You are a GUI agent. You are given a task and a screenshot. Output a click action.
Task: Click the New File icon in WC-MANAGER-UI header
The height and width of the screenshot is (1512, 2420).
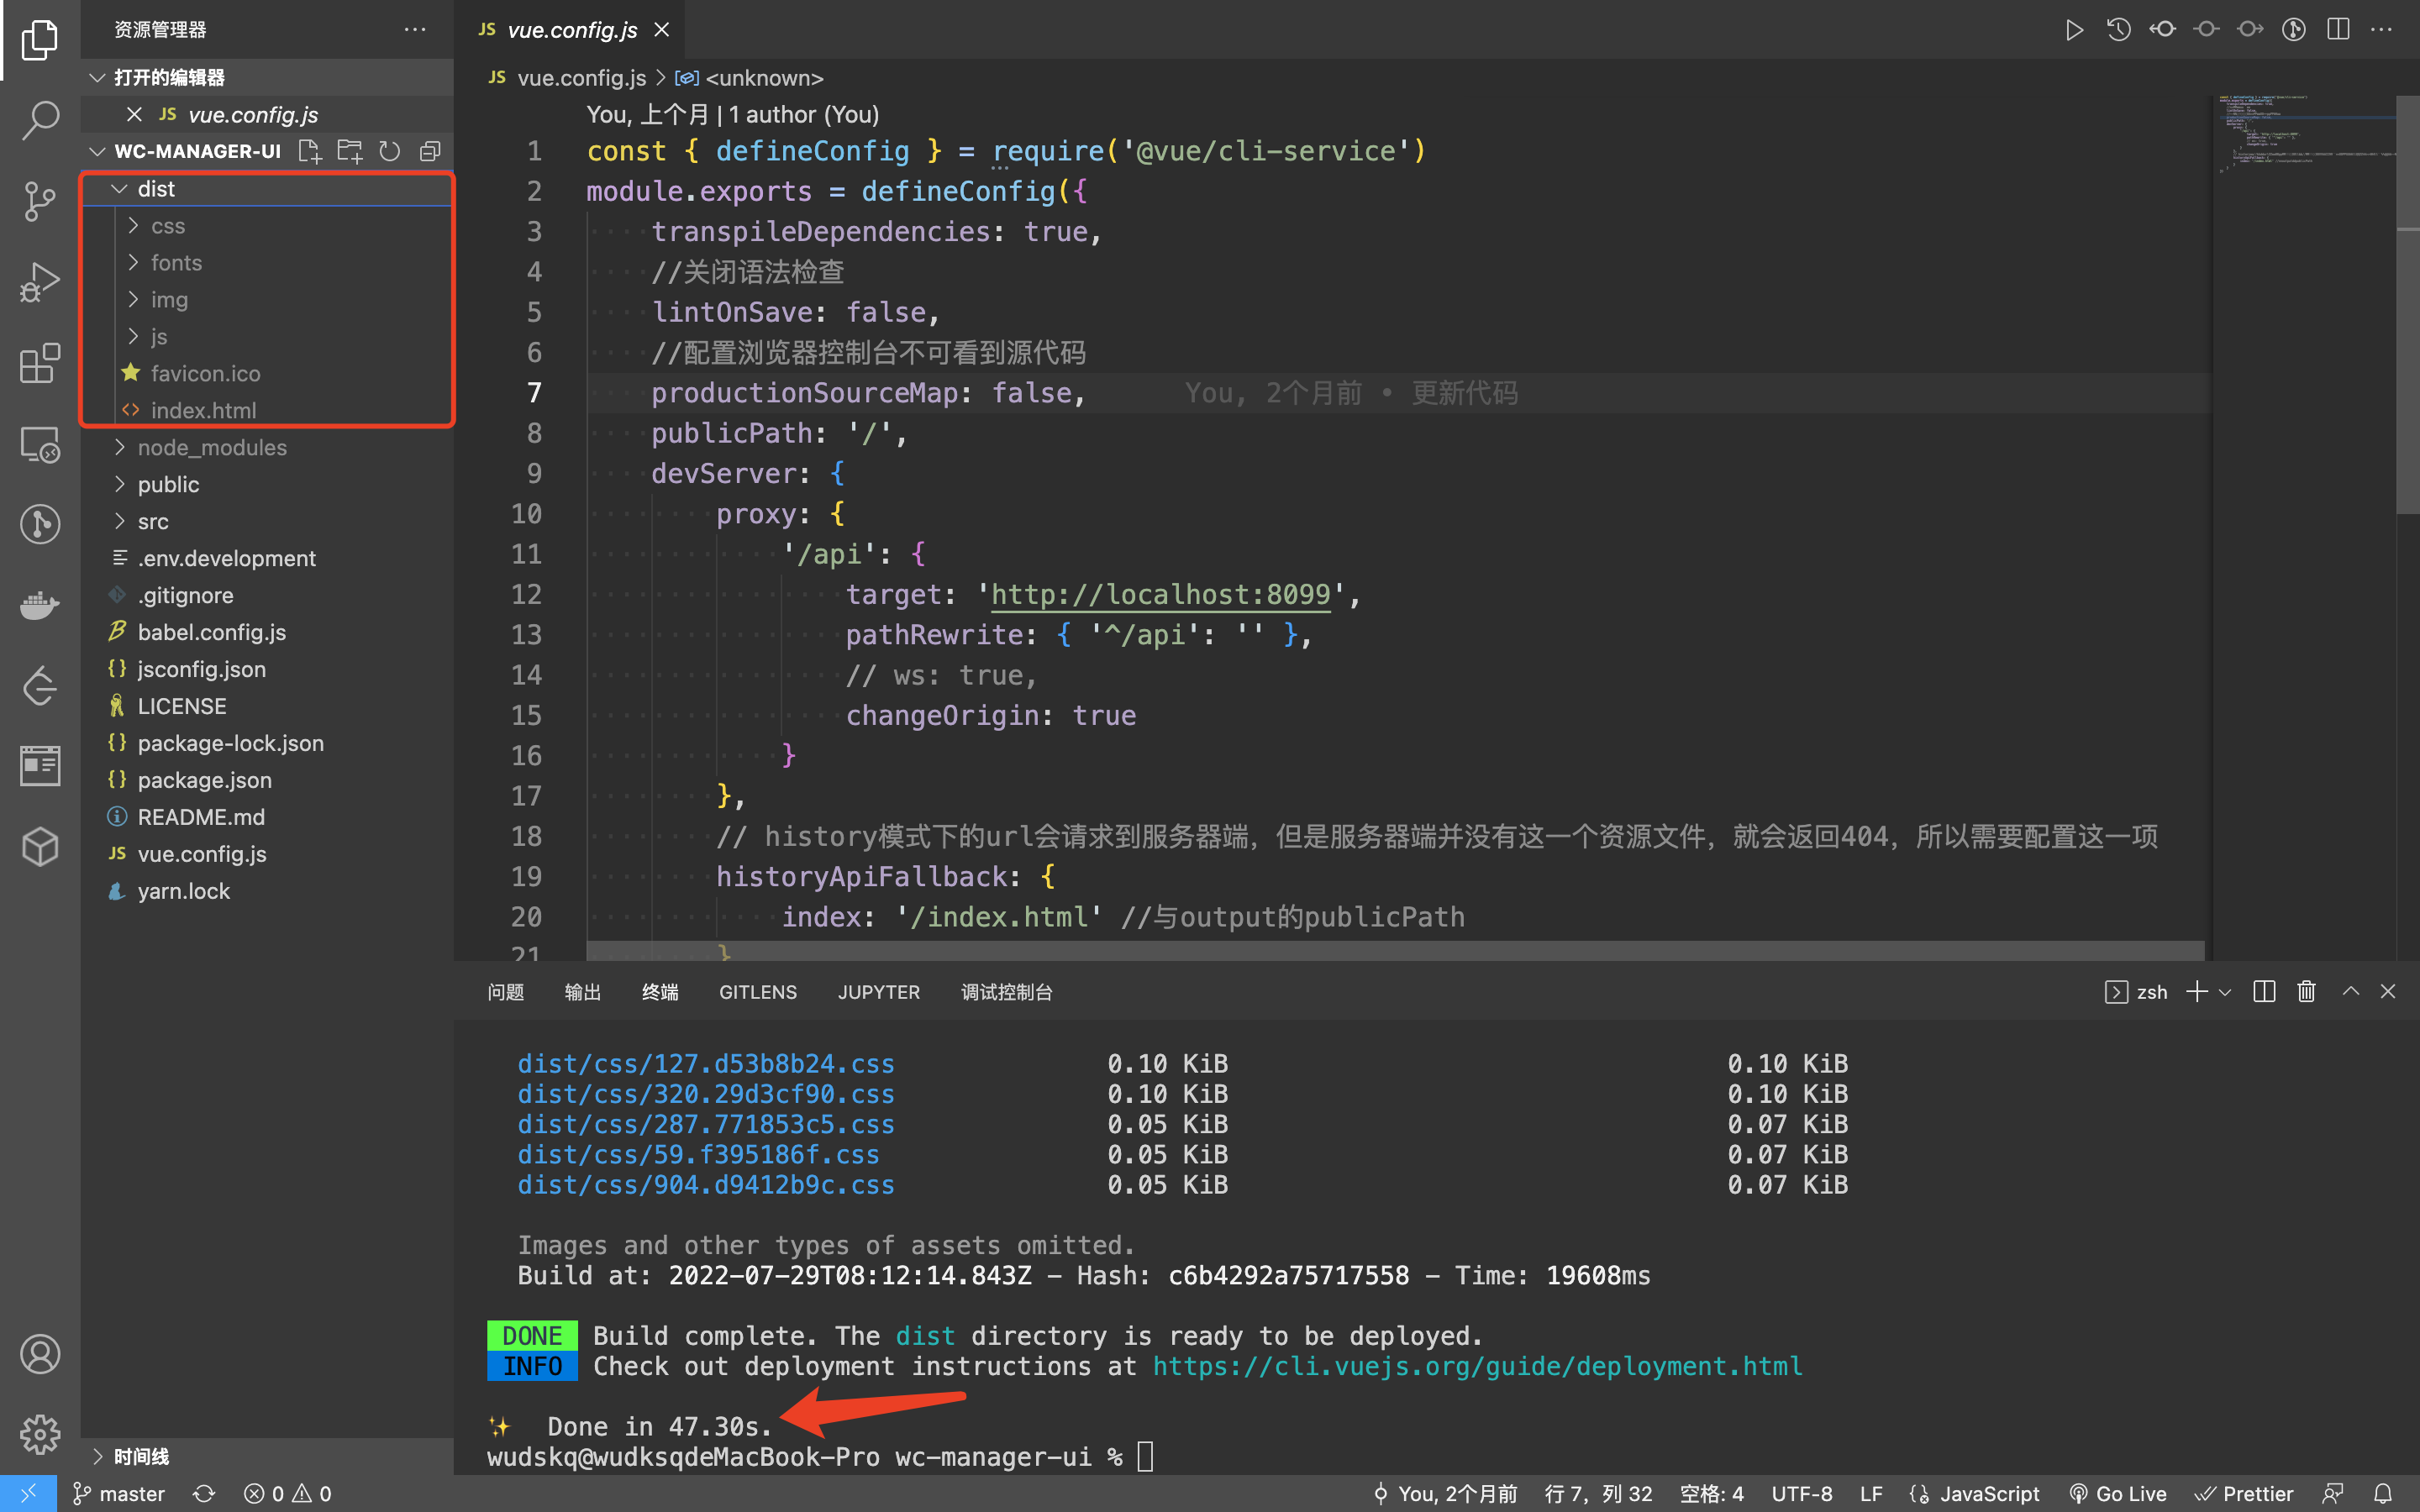(310, 151)
